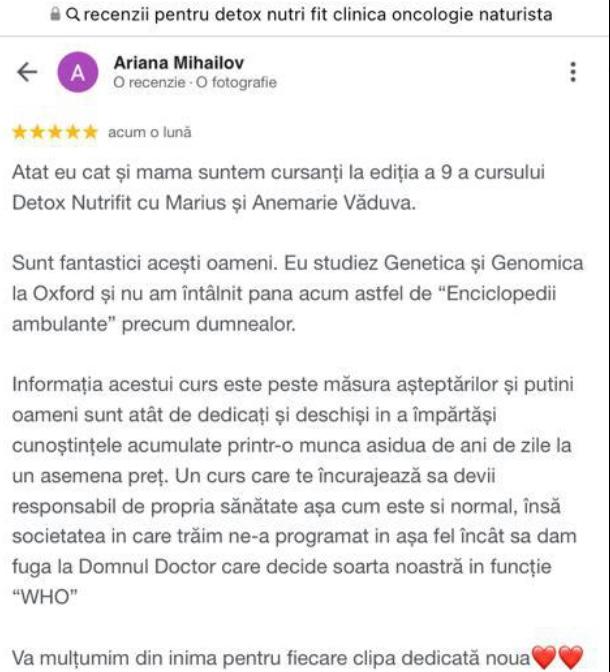
Task: Click the first yellow rating star
Action: (x=20, y=132)
